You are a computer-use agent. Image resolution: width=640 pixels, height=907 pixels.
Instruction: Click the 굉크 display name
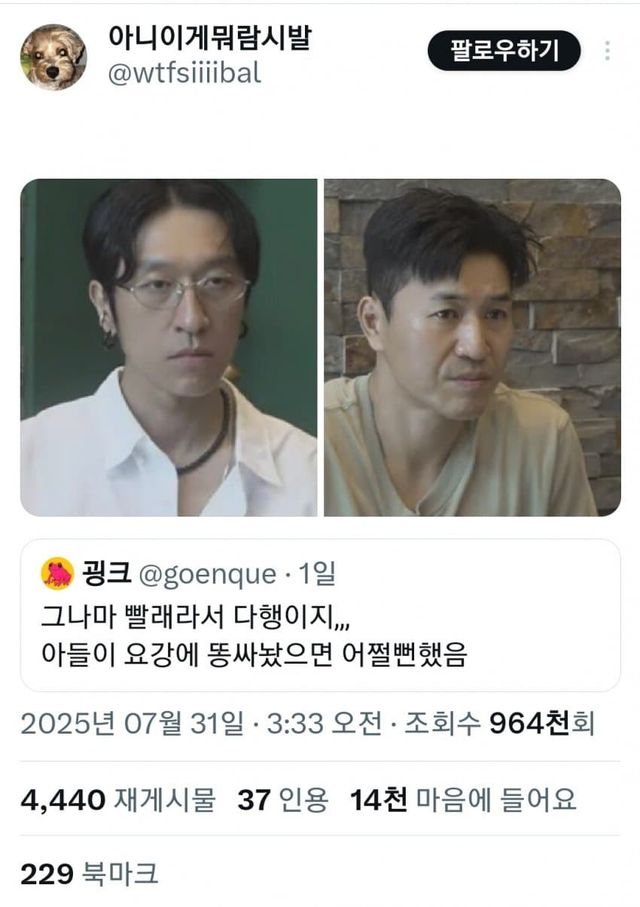pyautogui.click(x=107, y=573)
